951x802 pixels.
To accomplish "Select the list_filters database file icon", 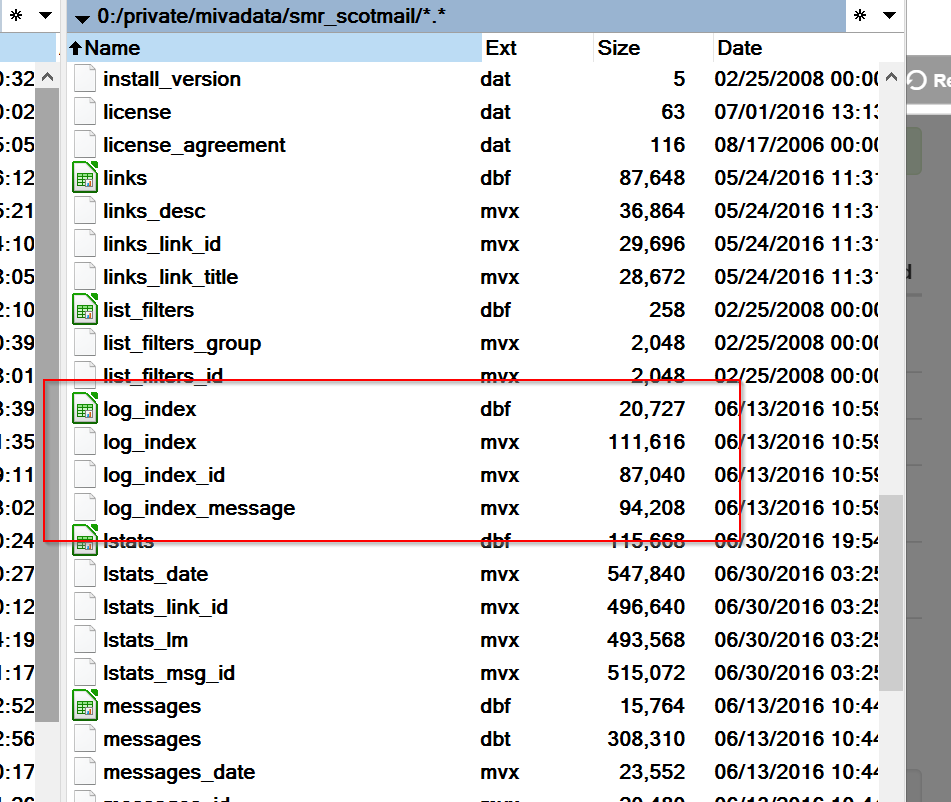I will click(x=85, y=310).
